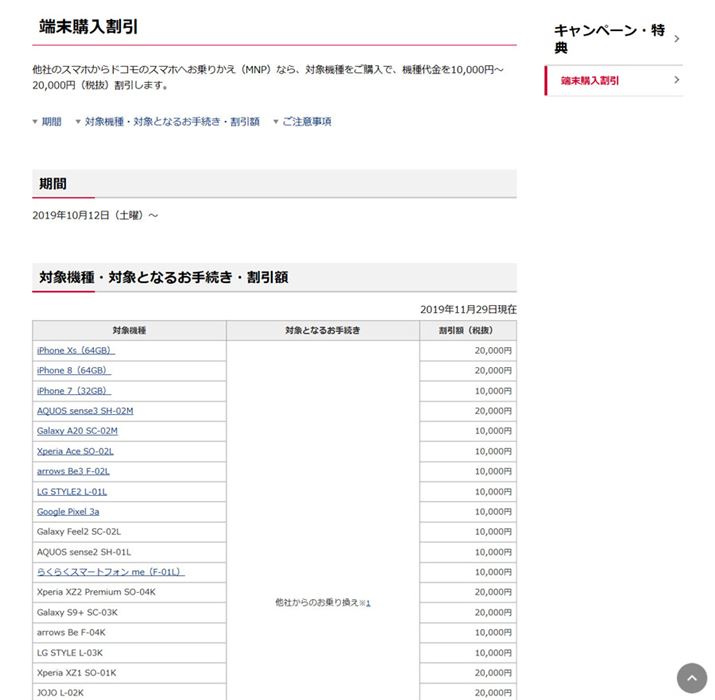Open the iPhone 7 (32GB) link
715x700 pixels.
pos(73,391)
